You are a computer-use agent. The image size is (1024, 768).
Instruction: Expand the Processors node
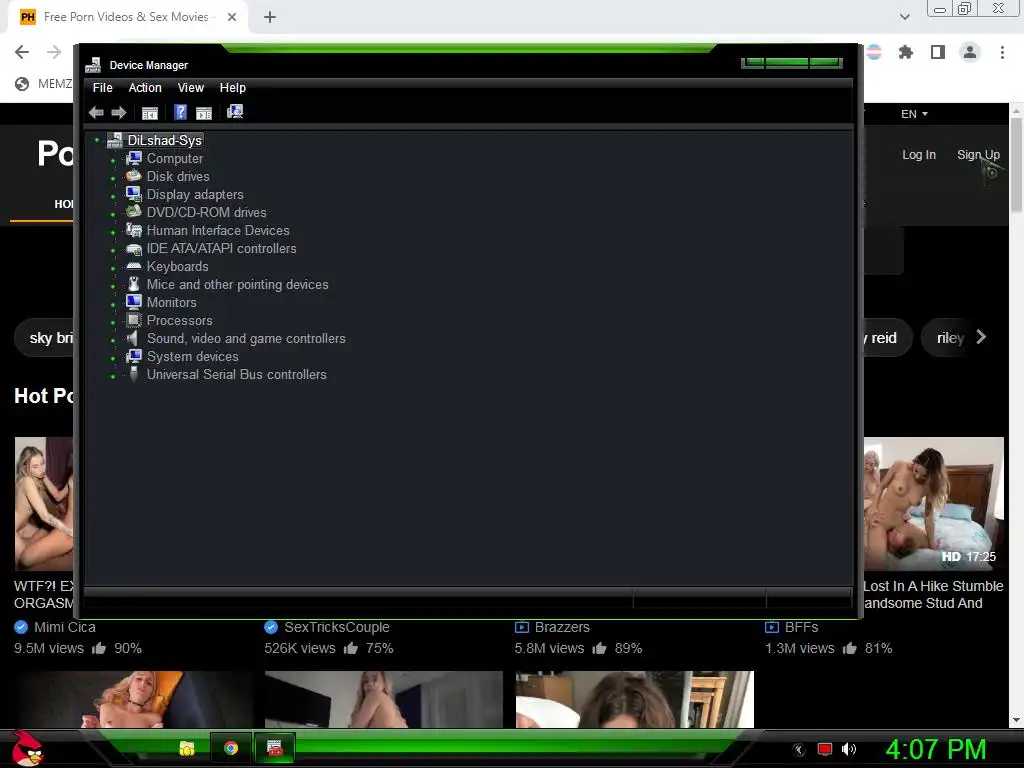tap(113, 322)
